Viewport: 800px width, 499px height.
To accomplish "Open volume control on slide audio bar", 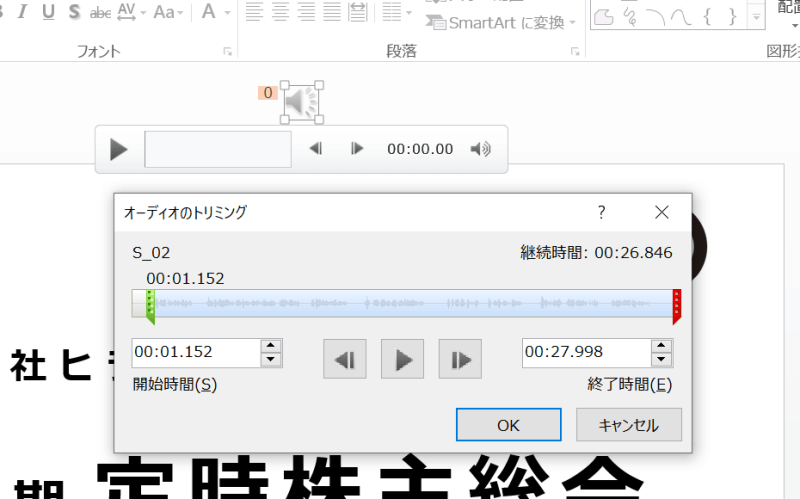I will [480, 149].
